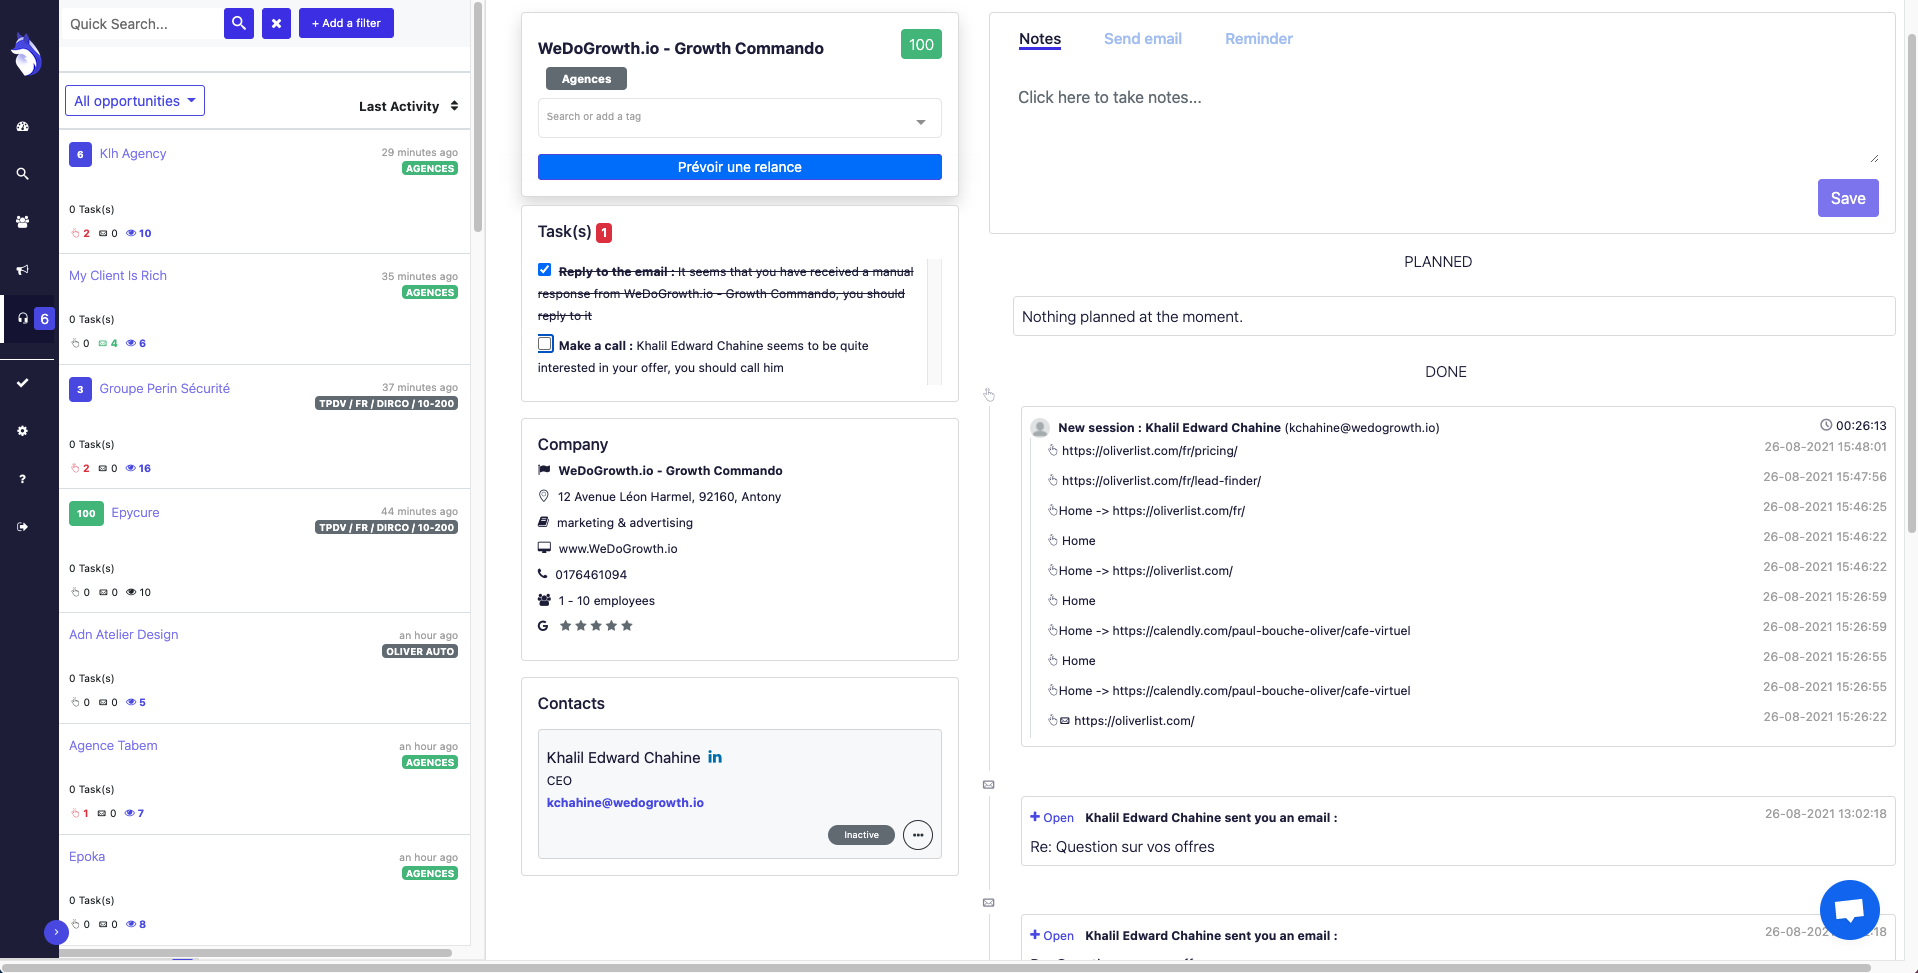Check the 'Make a call' task
The image size is (1918, 973).
click(x=545, y=344)
